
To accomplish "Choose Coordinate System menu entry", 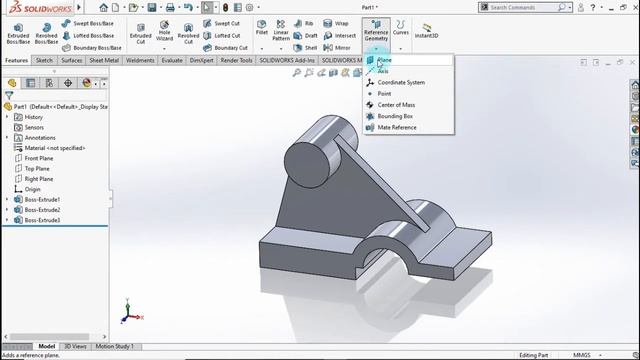I will [409, 82].
